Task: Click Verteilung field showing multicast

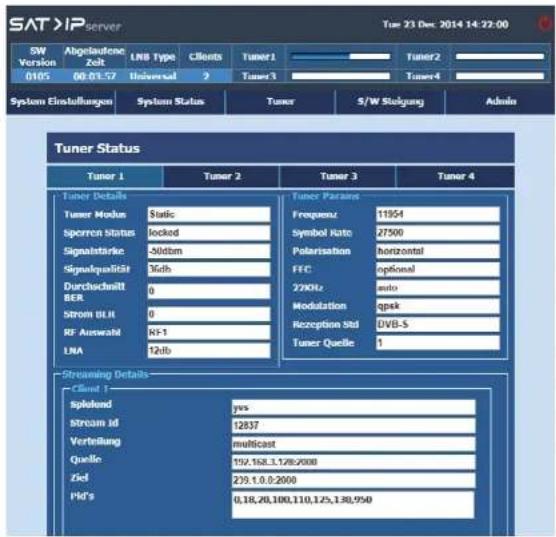Action: pyautogui.click(x=353, y=444)
